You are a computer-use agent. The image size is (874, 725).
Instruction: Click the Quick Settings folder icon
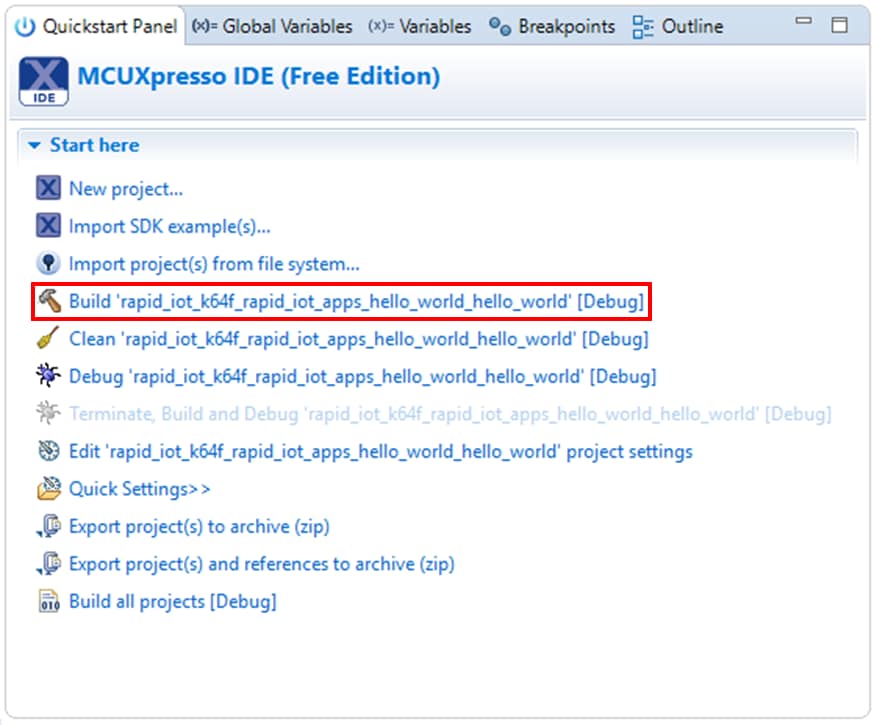48,489
